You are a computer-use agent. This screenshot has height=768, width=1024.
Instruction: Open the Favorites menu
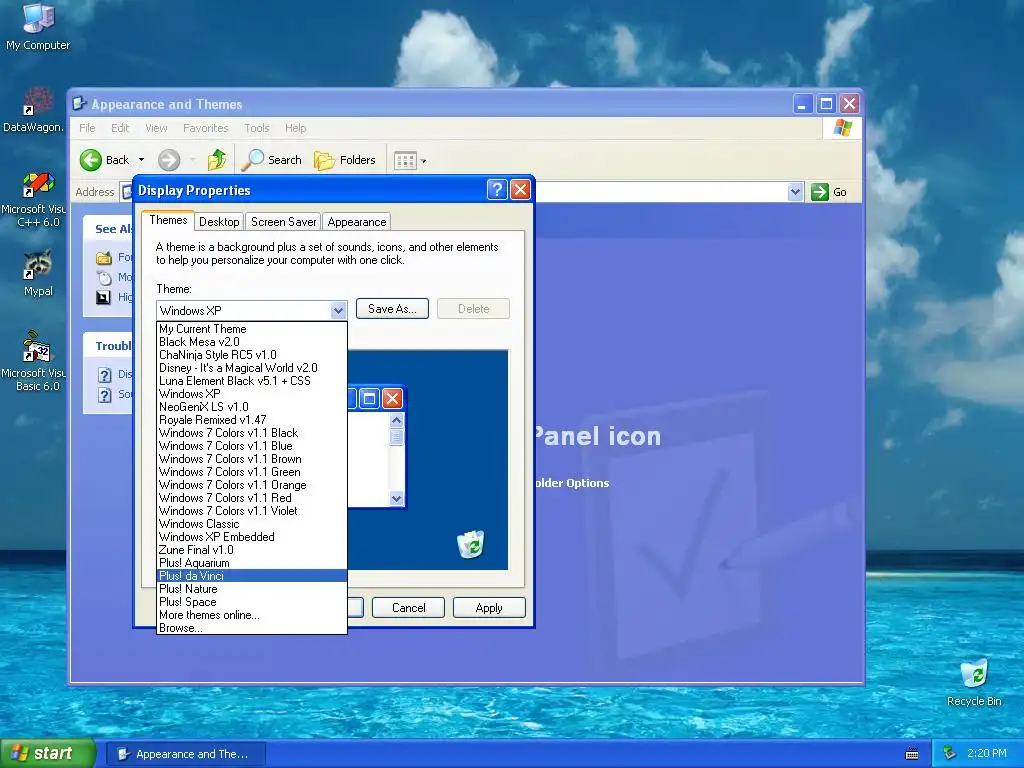(206, 128)
